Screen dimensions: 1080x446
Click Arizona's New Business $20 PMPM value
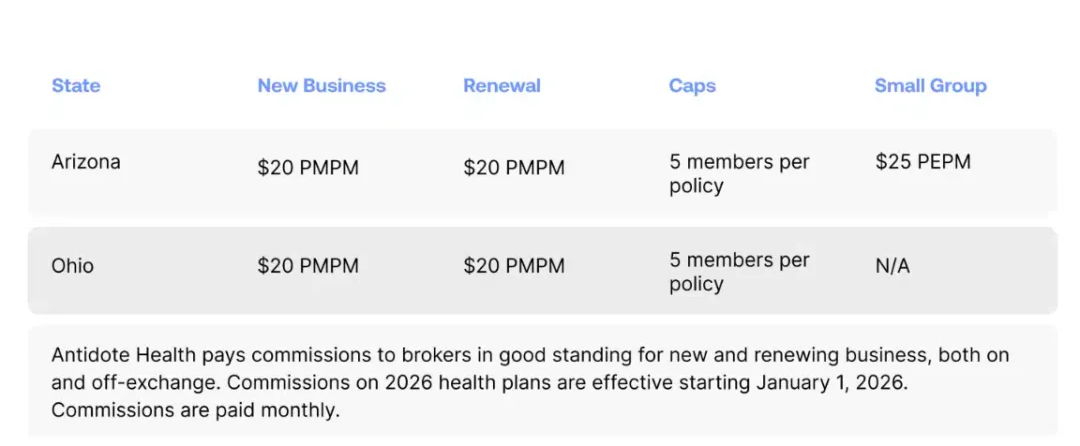308,168
